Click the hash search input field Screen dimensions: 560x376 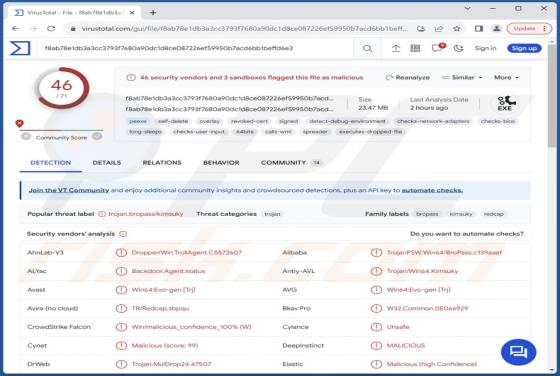(198, 48)
